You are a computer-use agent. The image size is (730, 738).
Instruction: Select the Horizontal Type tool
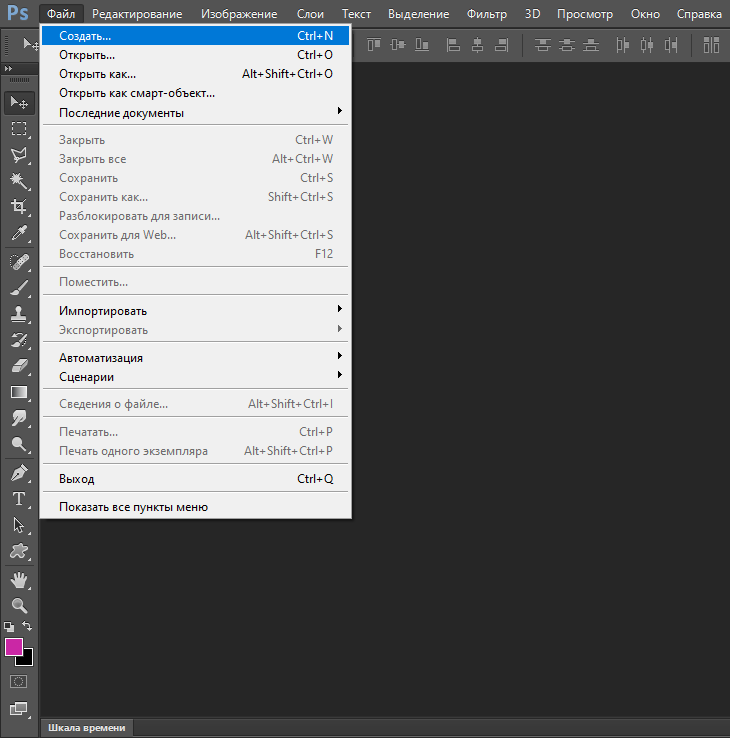[x=19, y=498]
